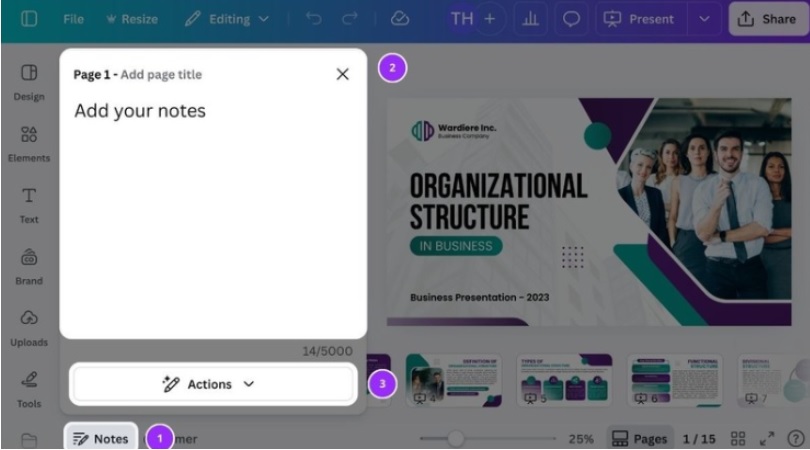Toggle the Notes button
Image resolution: width=810 pixels, height=450 pixels.
click(x=101, y=439)
